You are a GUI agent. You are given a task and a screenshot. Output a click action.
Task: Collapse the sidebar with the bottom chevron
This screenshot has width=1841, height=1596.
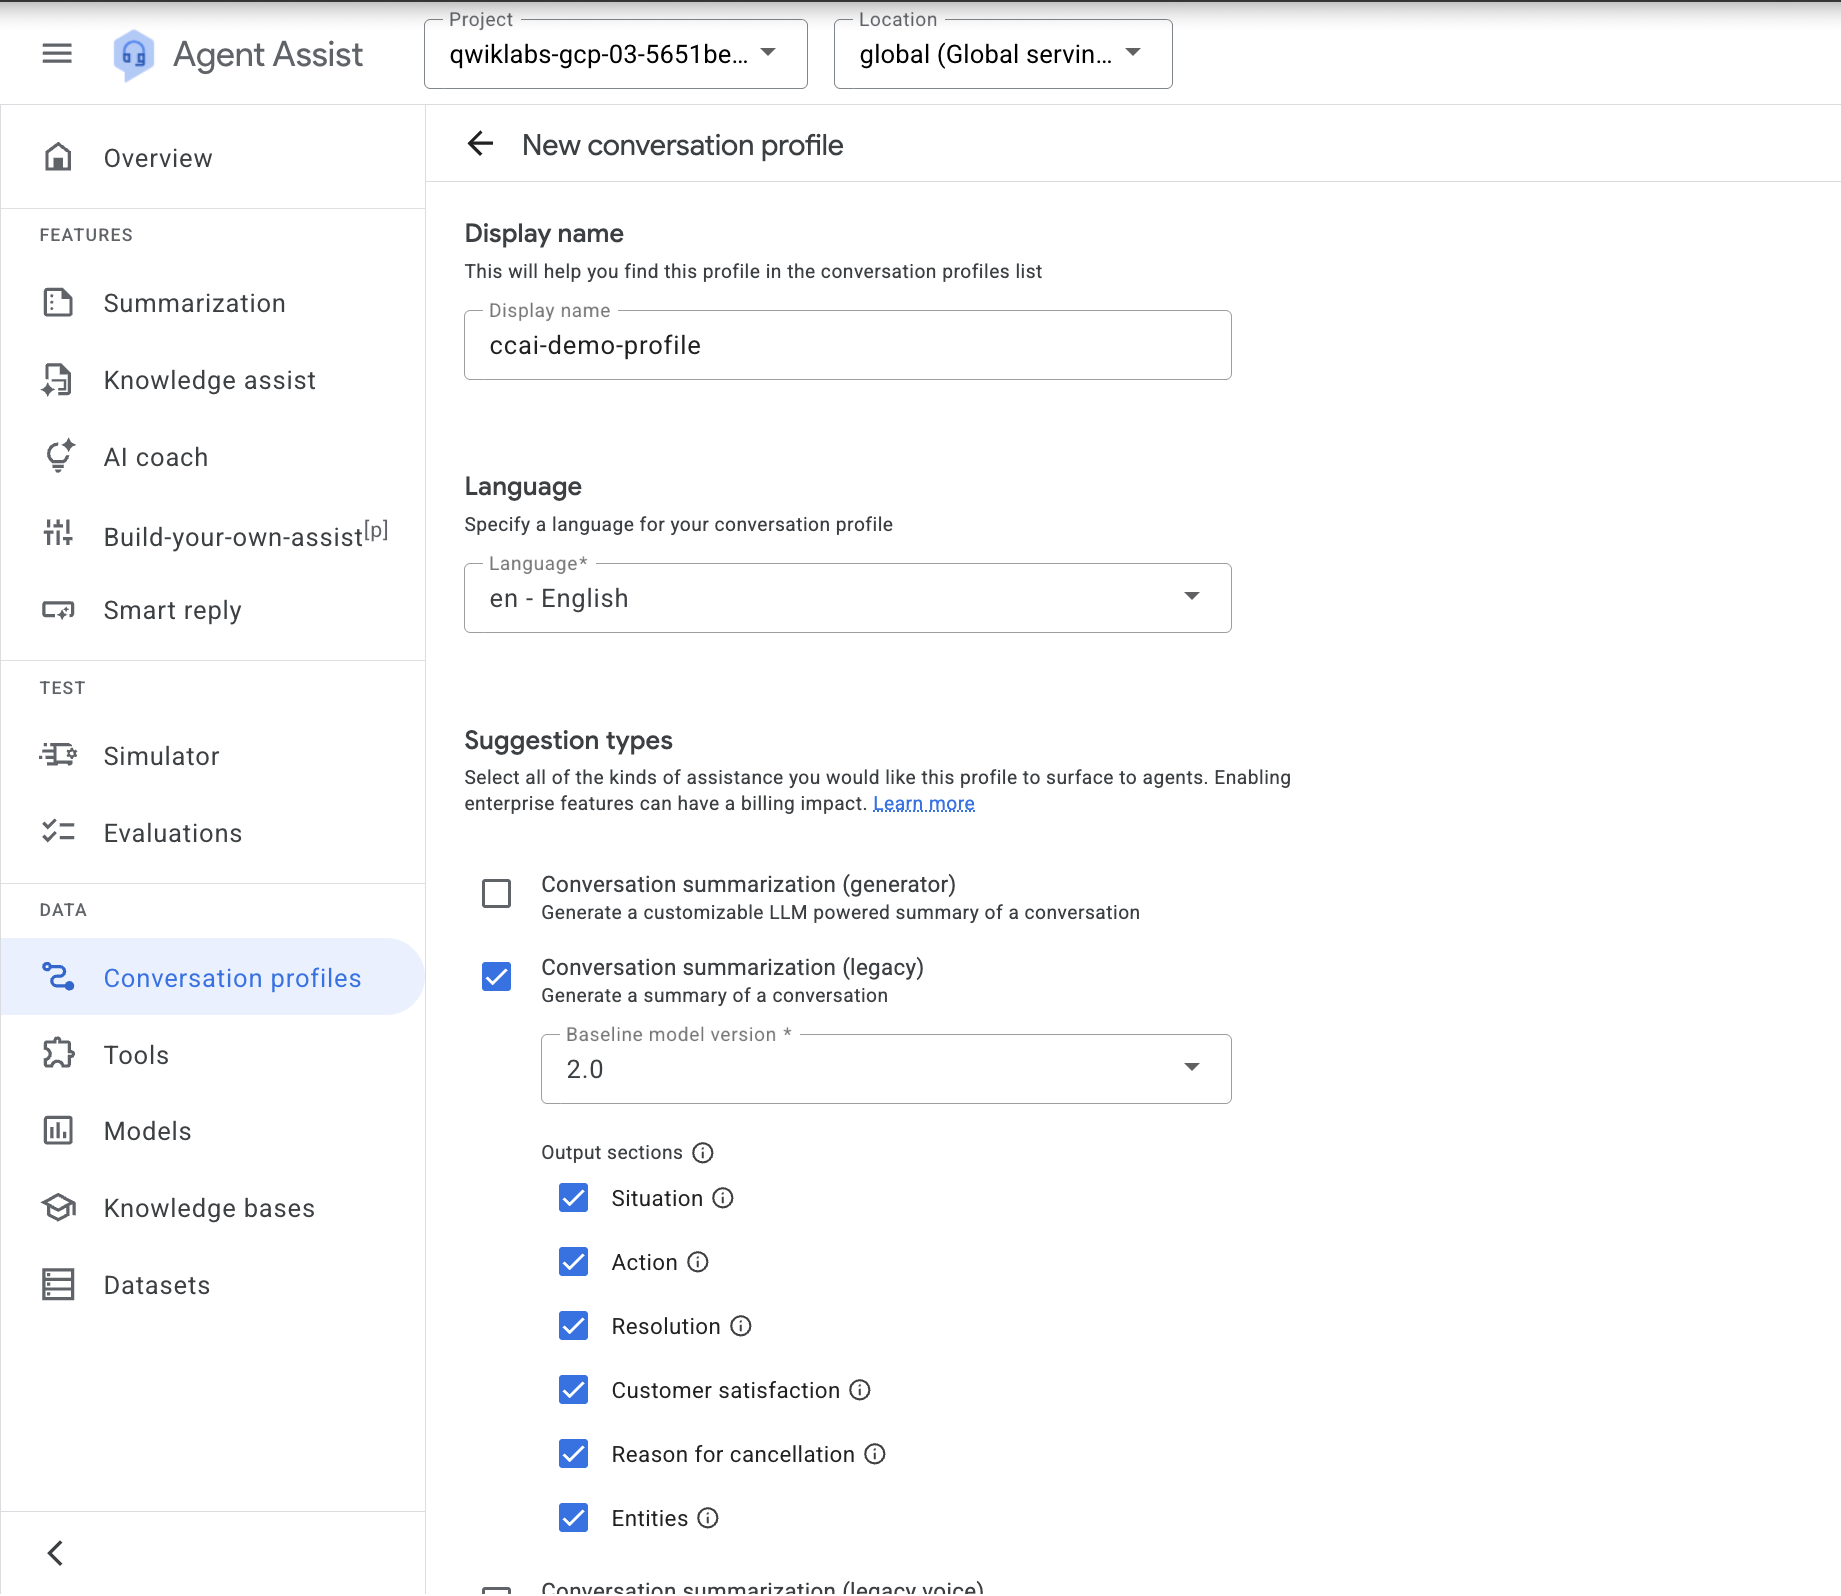coord(56,1553)
